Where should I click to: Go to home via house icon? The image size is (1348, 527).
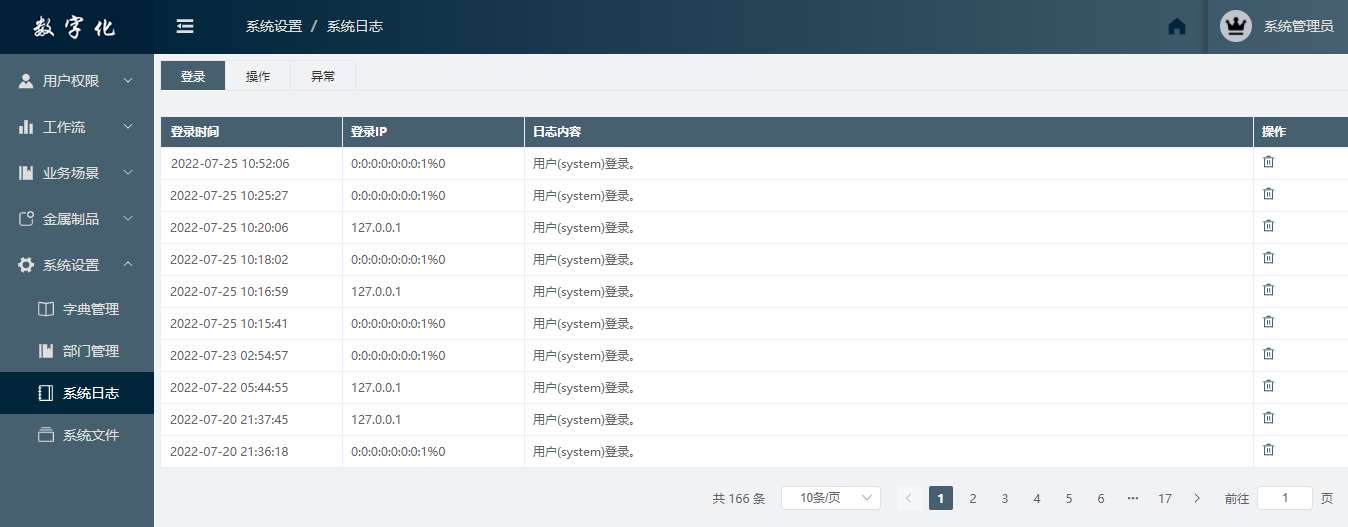tap(1177, 27)
